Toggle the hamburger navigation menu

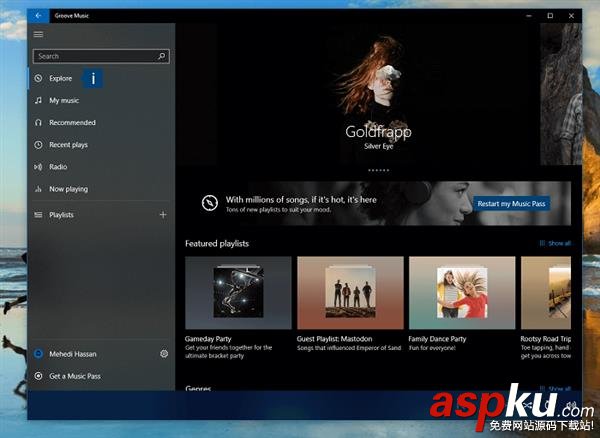pos(38,34)
